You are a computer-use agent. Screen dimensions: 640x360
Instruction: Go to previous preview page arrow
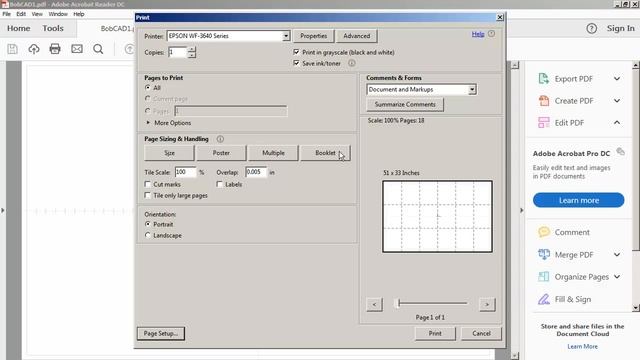(x=374, y=304)
